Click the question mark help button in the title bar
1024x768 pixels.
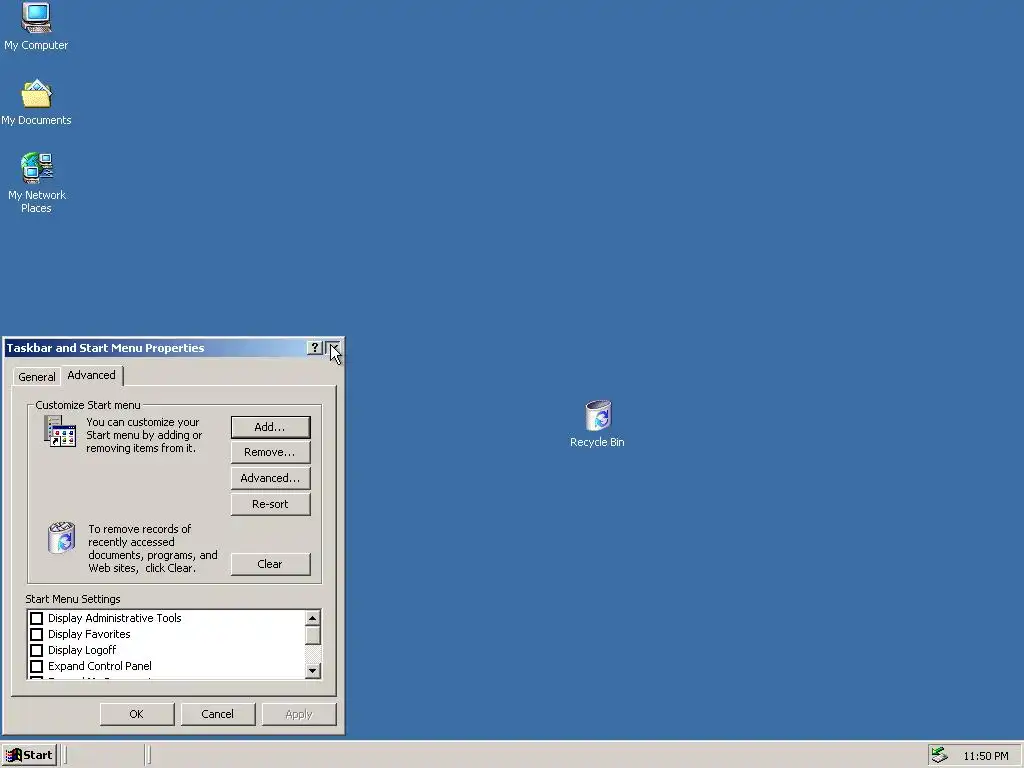point(314,348)
